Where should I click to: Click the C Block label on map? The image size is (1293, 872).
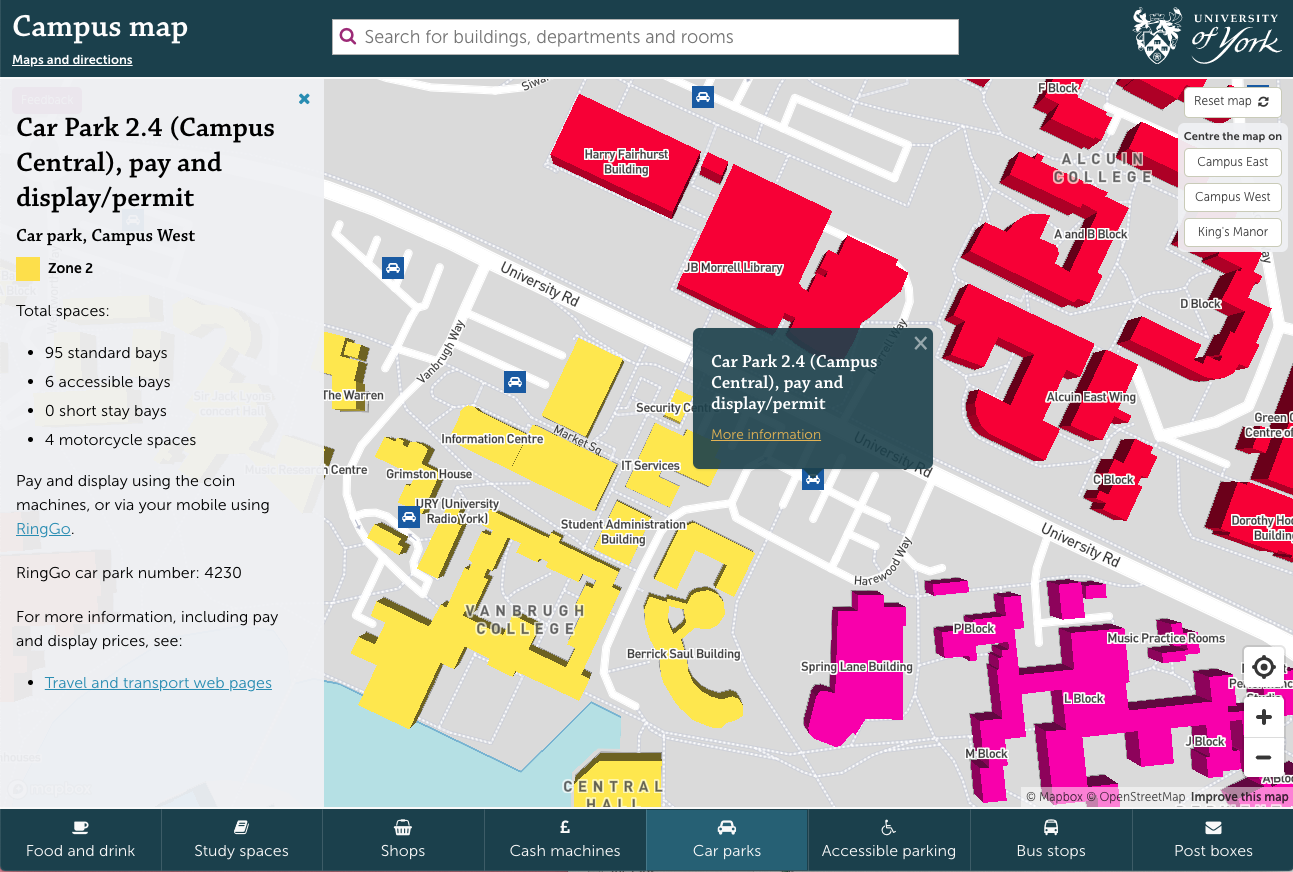pos(1113,480)
